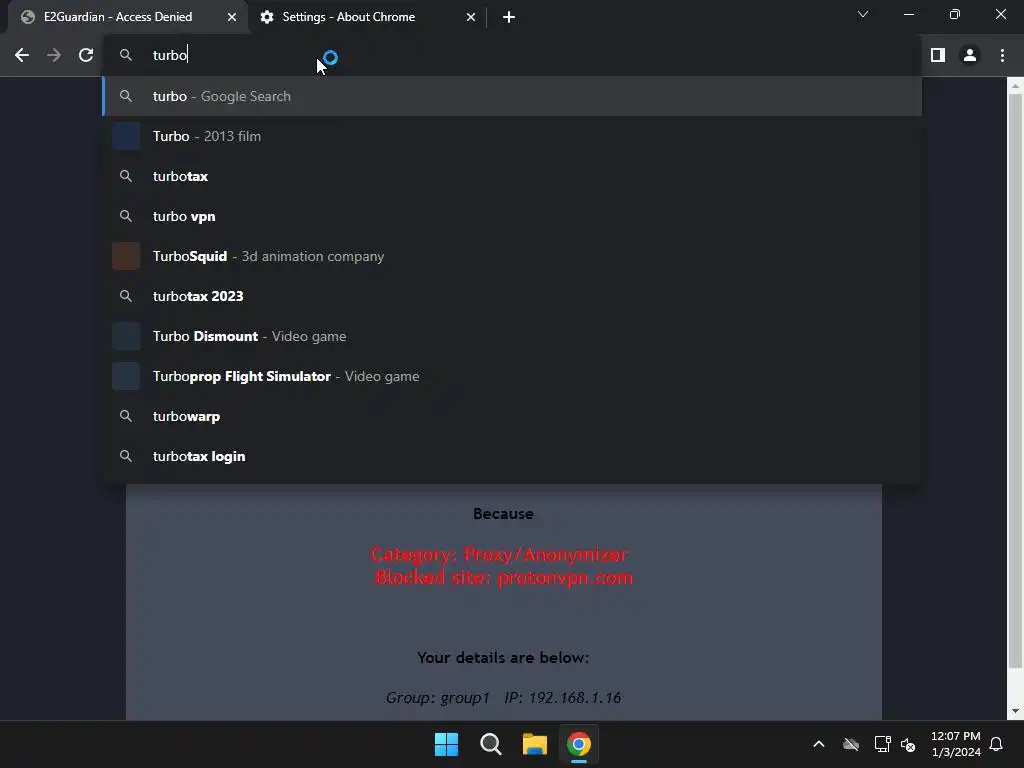The height and width of the screenshot is (768, 1024).
Task: Show hidden system tray icons
Action: (x=818, y=744)
